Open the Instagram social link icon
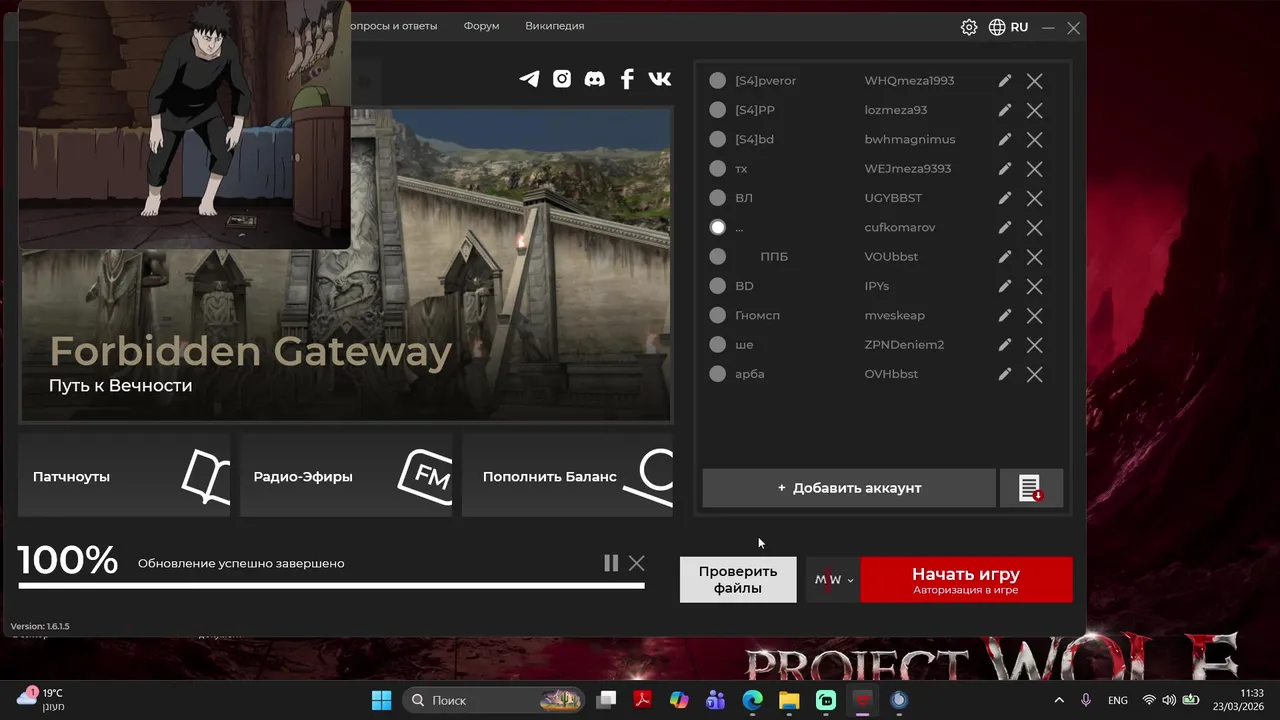 pyautogui.click(x=562, y=79)
